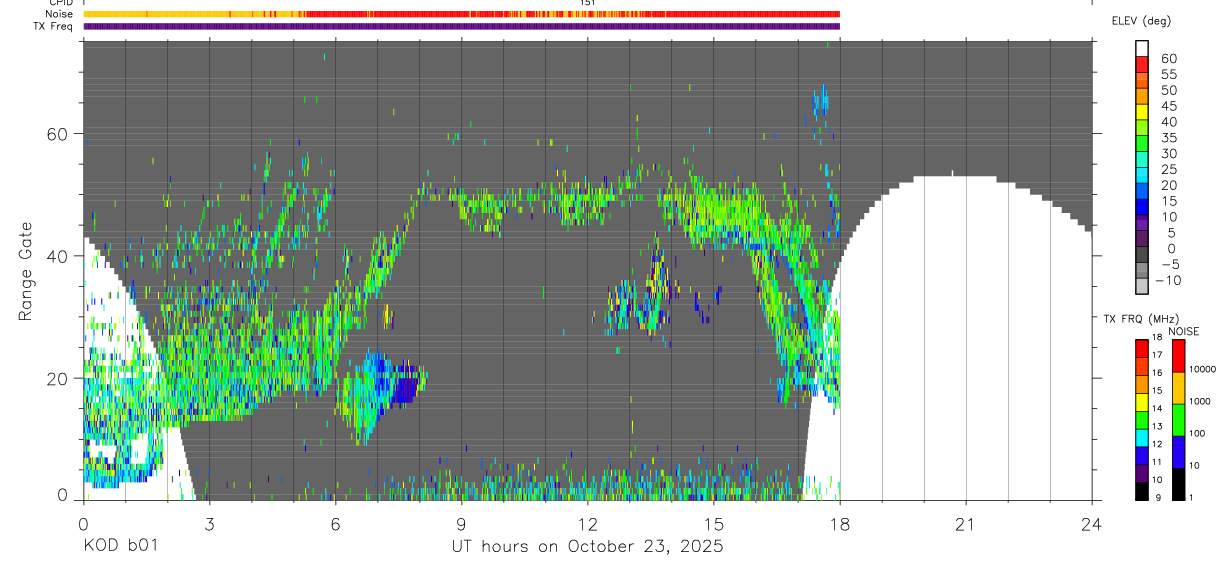Click the blue segment of NOISE color bar

(x=1178, y=452)
